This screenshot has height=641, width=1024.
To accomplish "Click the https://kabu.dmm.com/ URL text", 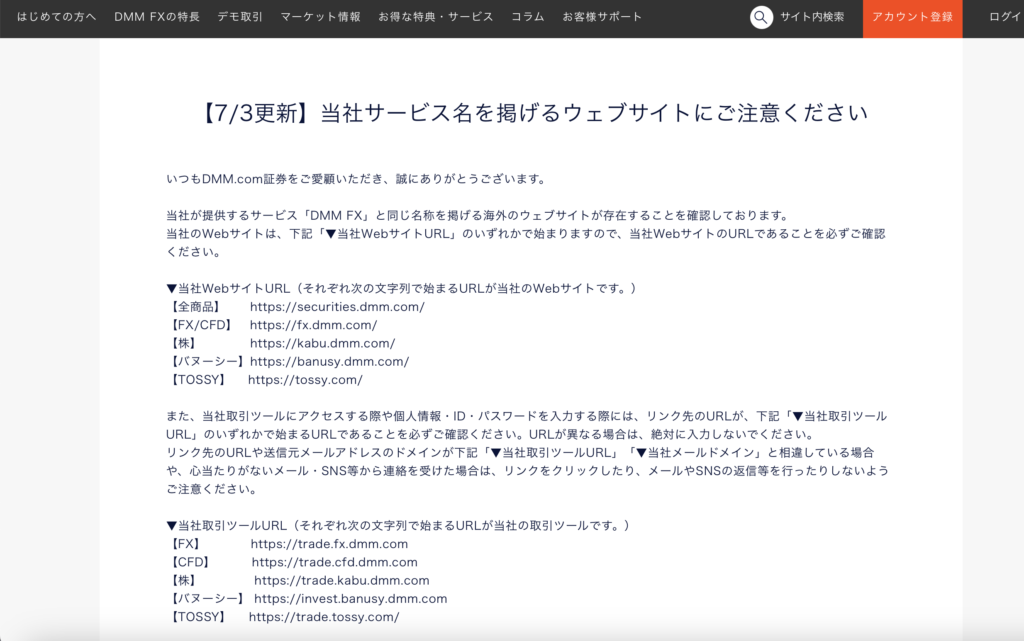I will click(323, 343).
